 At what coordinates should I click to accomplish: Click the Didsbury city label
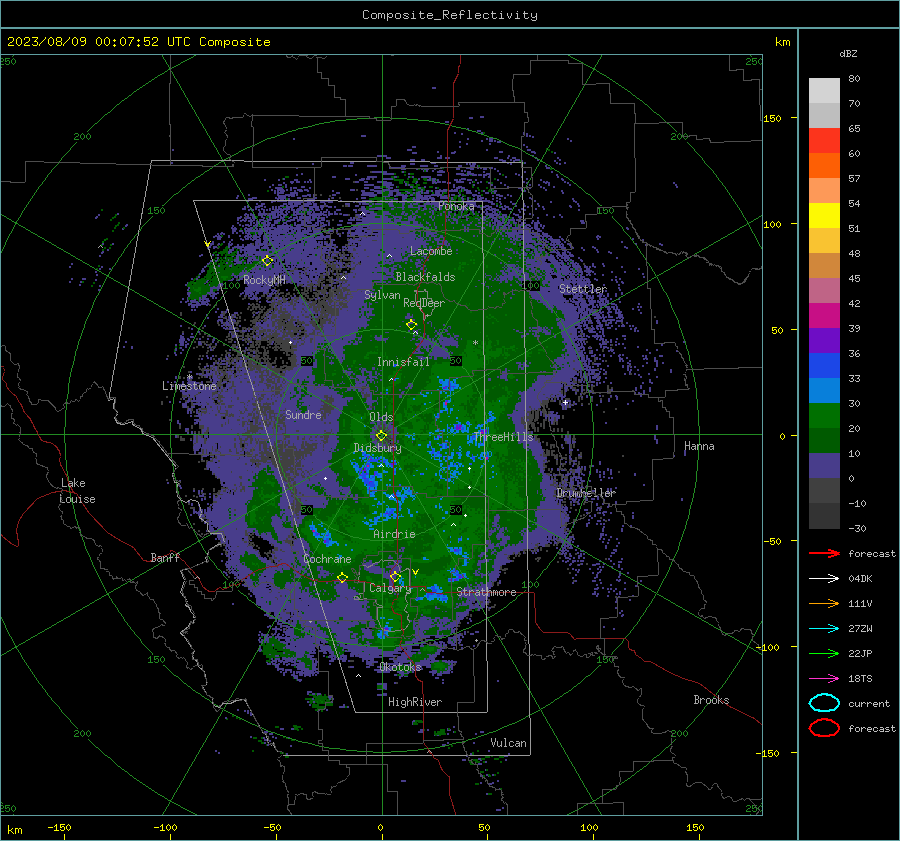pos(377,448)
